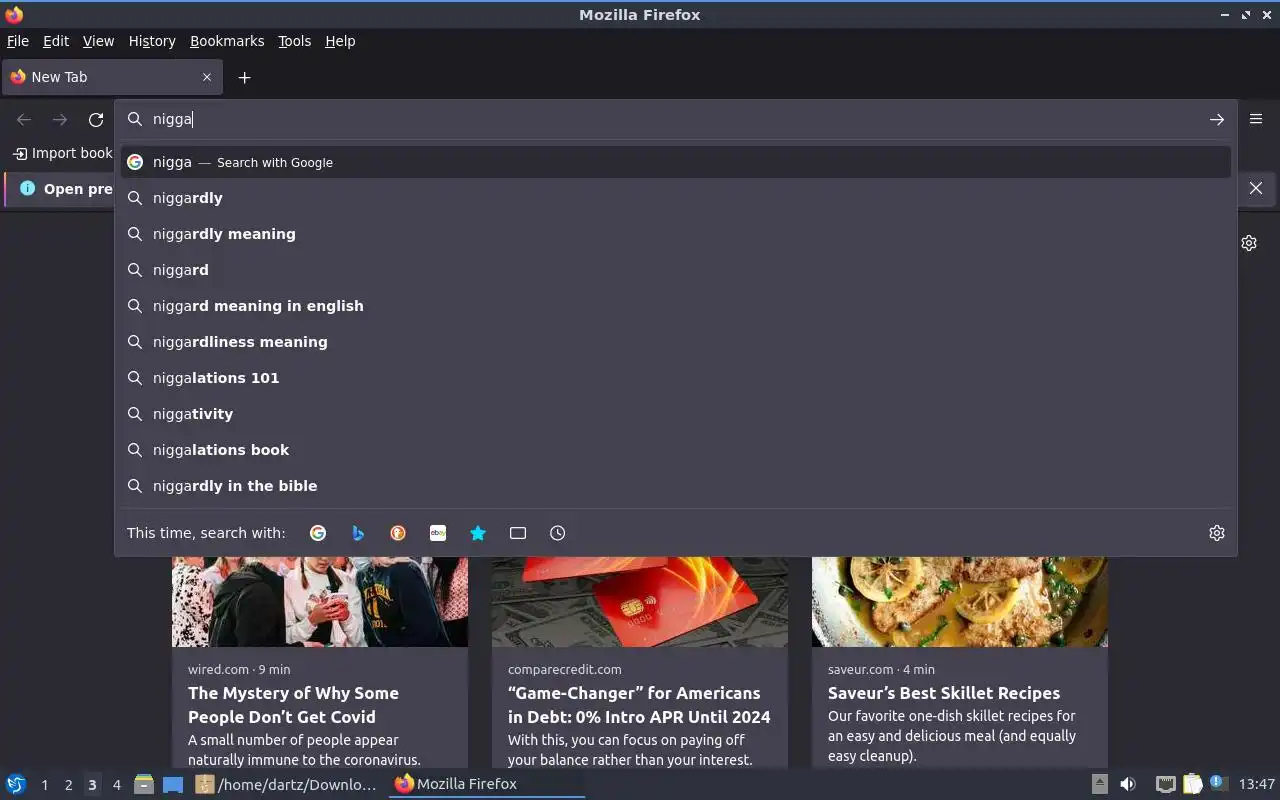This screenshot has width=1280, height=800.
Task: Click the Go arrow in the address bar
Action: tap(1216, 119)
